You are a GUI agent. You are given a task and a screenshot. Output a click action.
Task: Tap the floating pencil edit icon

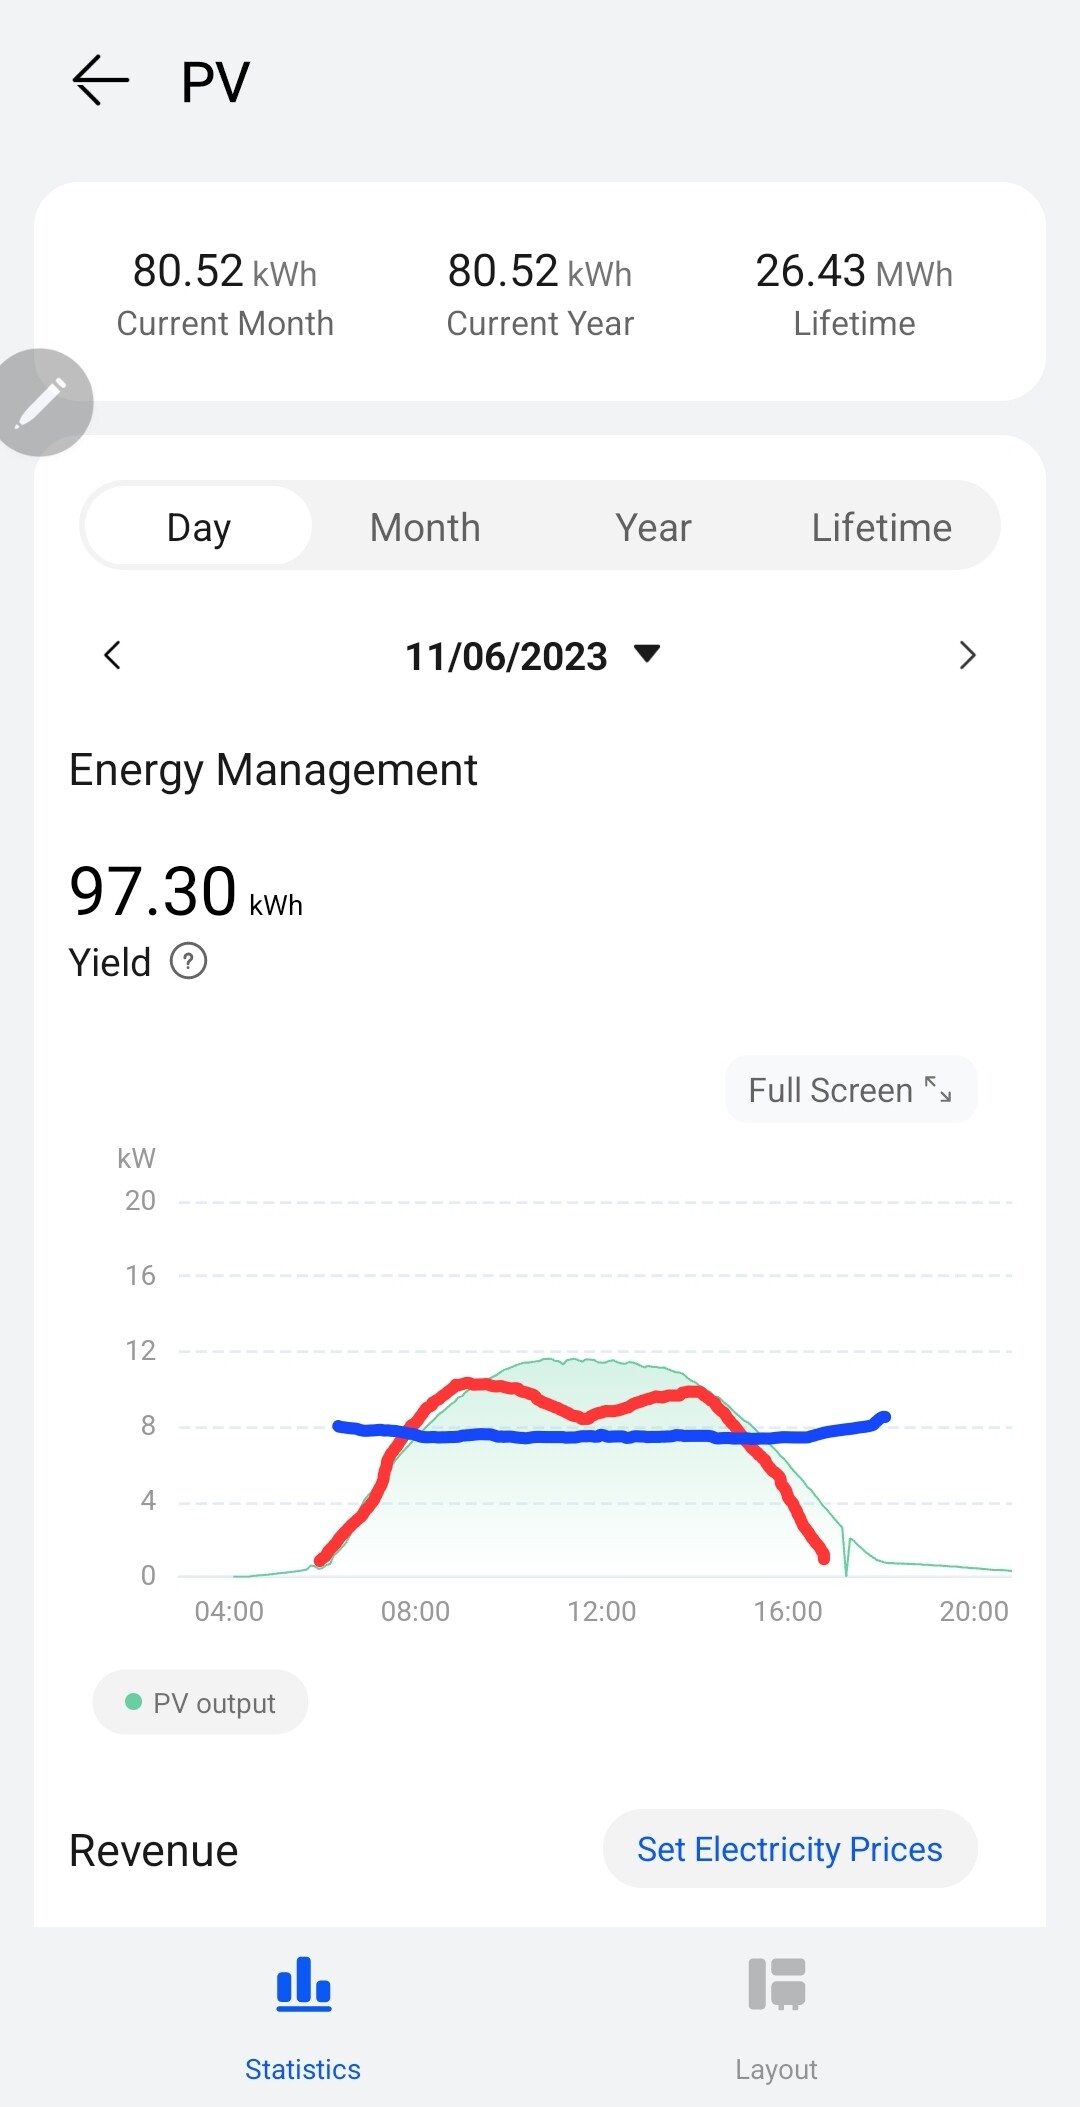pyautogui.click(x=42, y=403)
